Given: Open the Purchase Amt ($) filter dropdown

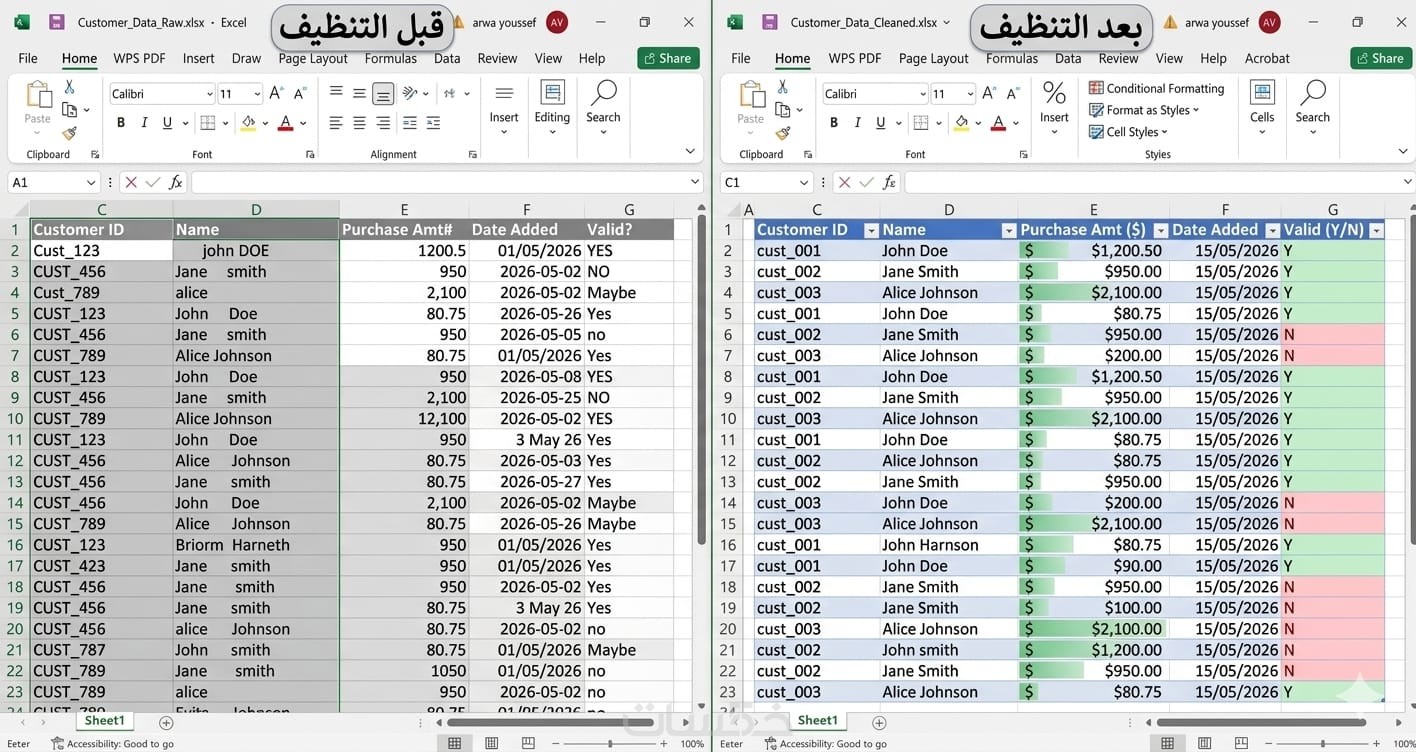Looking at the screenshot, I should (x=1160, y=230).
